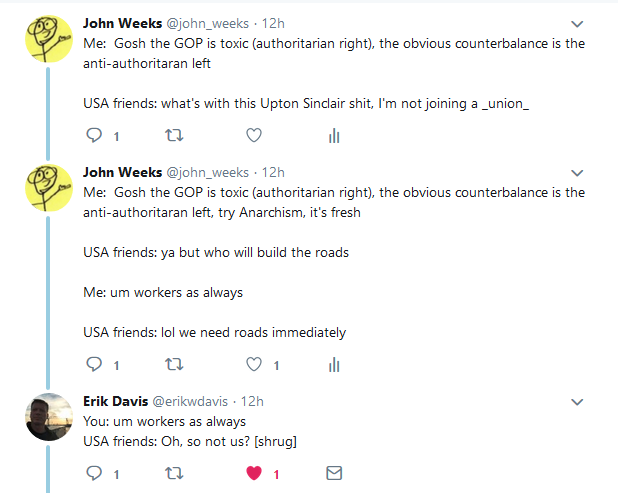
Task: Like the Anarchism roads tweet
Action: point(254,365)
